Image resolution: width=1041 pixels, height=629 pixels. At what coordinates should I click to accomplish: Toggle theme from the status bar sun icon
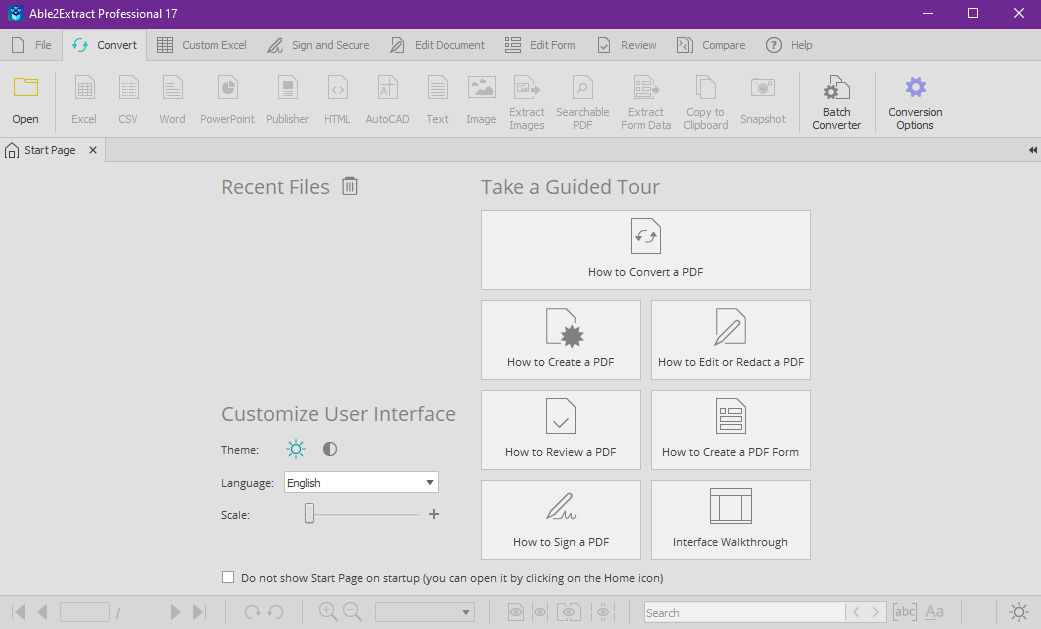coord(1018,612)
